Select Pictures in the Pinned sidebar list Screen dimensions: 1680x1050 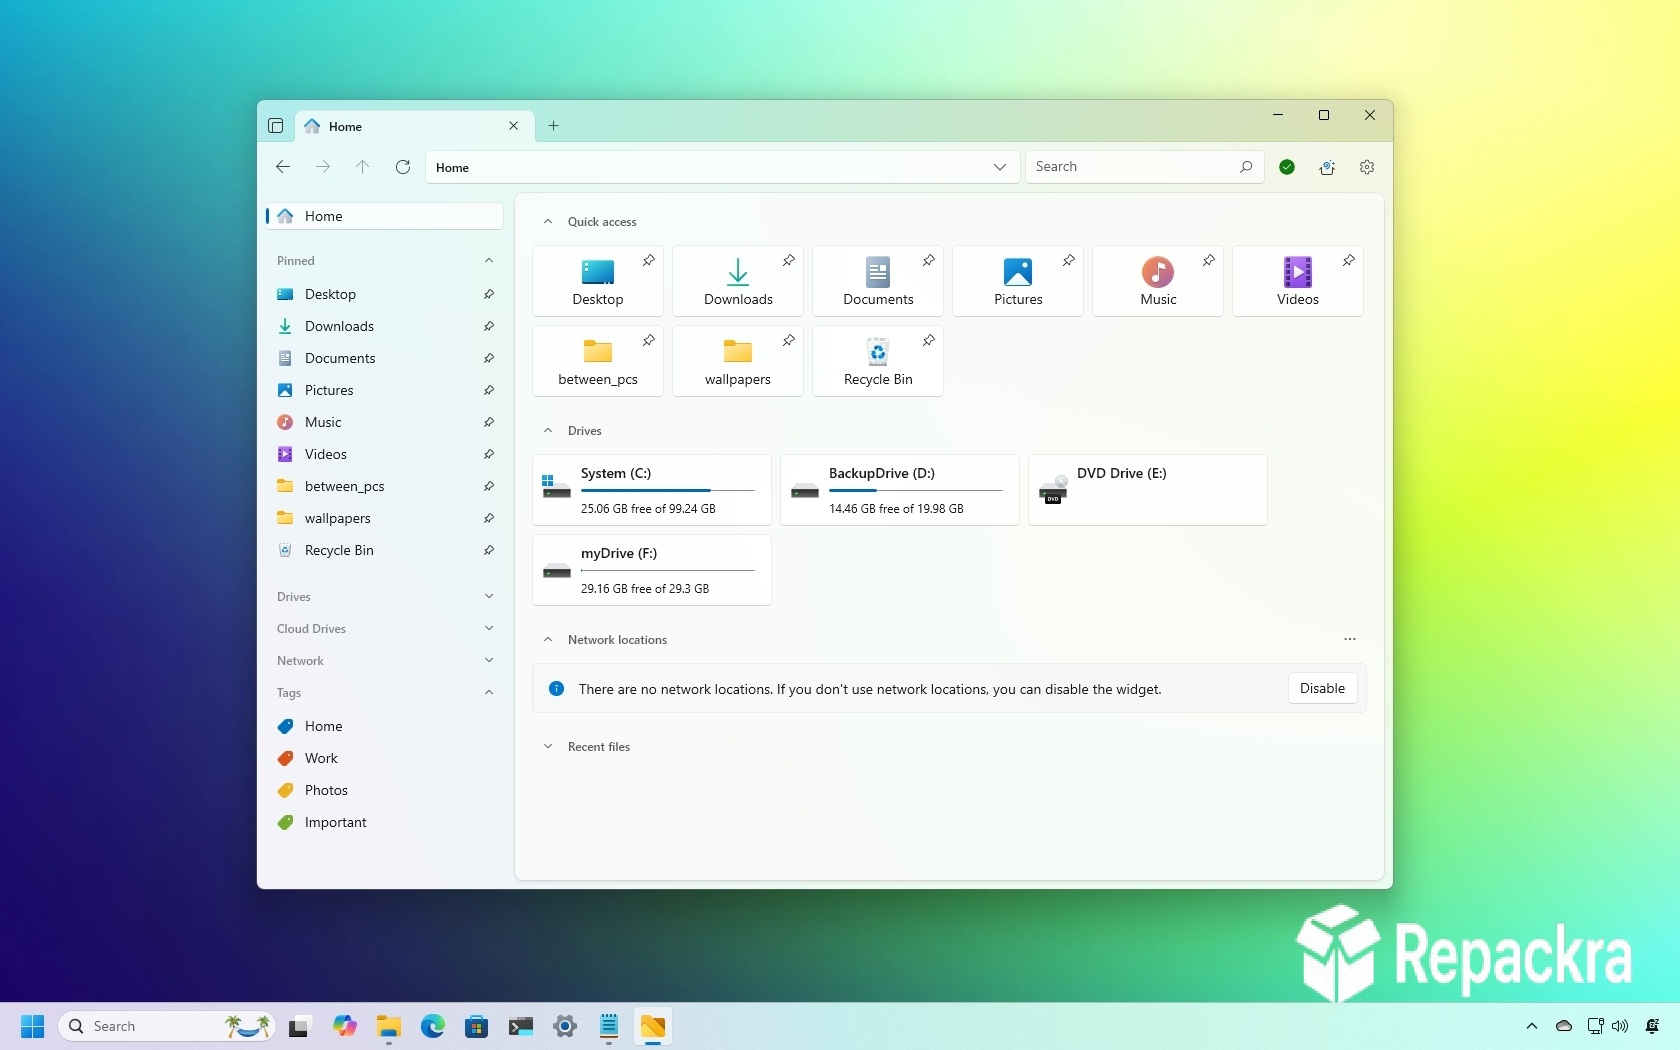point(385,390)
